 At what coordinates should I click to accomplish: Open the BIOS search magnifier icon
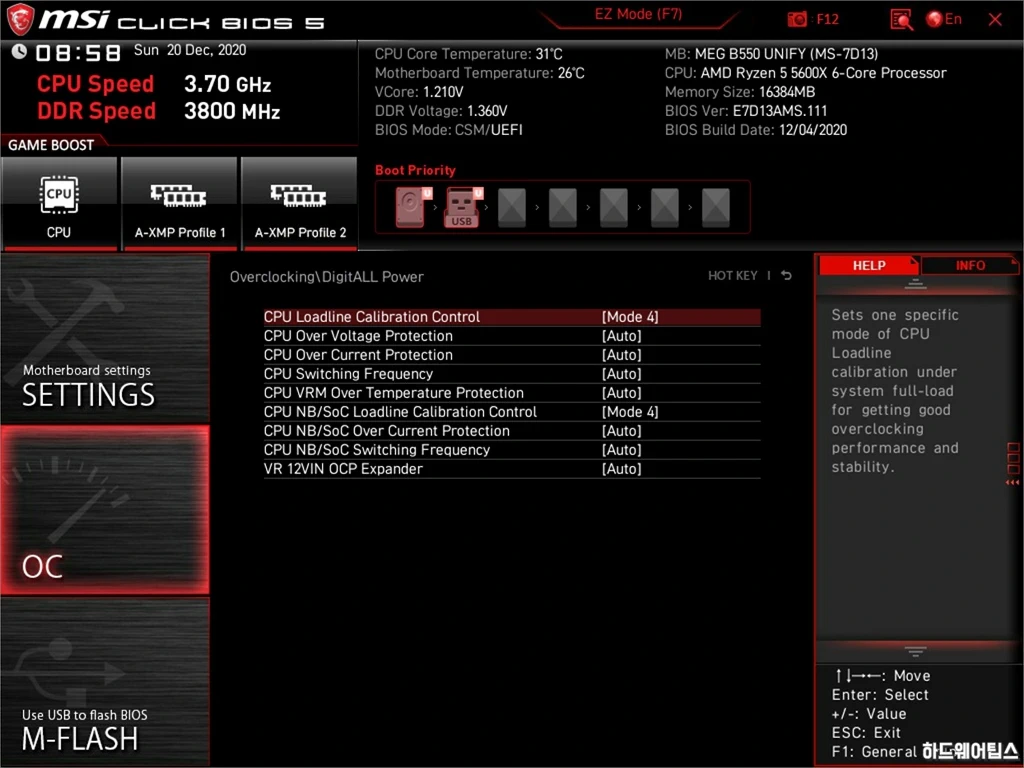(x=901, y=20)
